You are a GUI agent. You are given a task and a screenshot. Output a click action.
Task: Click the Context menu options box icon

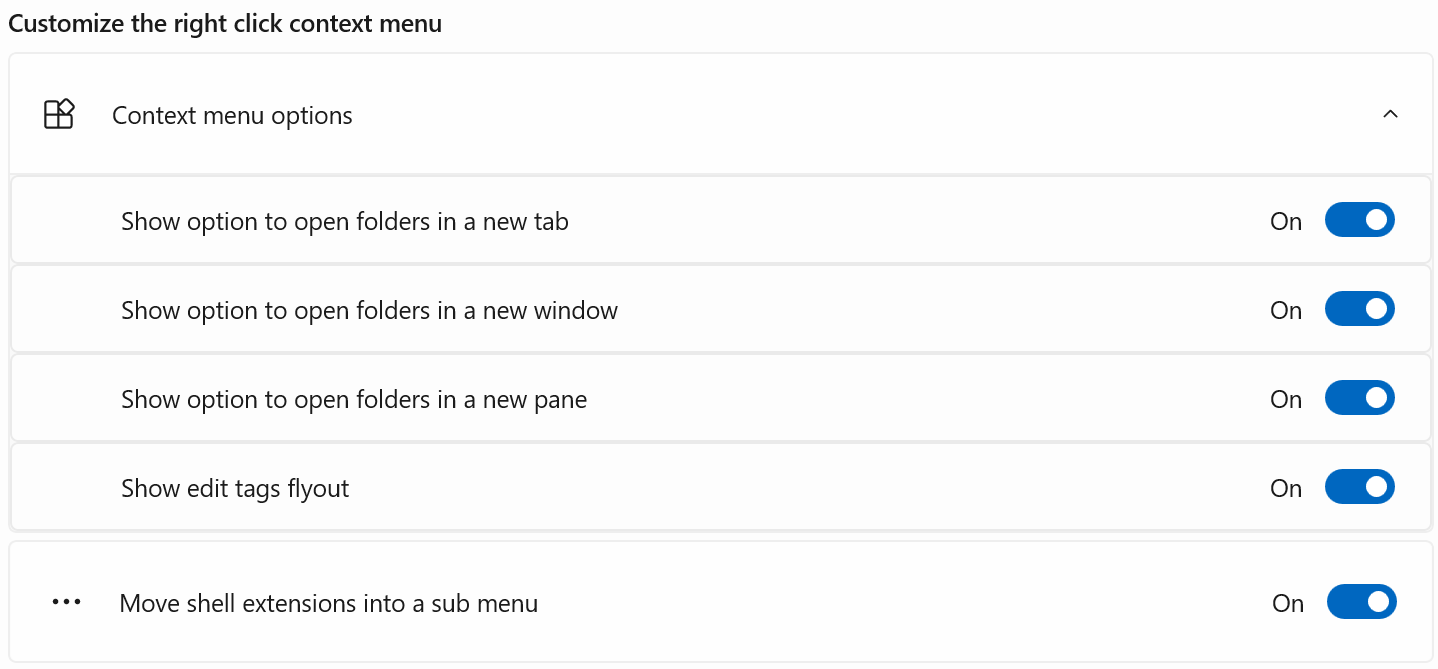point(58,114)
